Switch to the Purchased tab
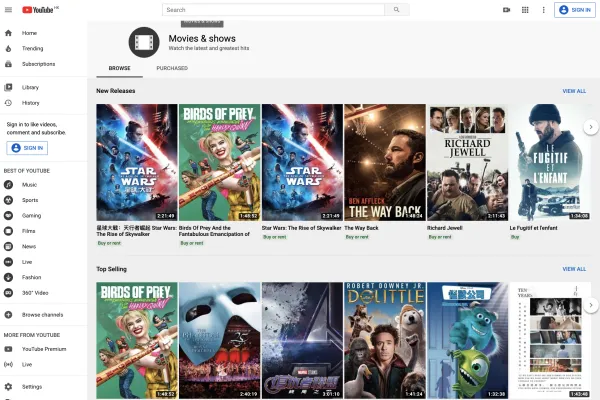 tap(172, 68)
